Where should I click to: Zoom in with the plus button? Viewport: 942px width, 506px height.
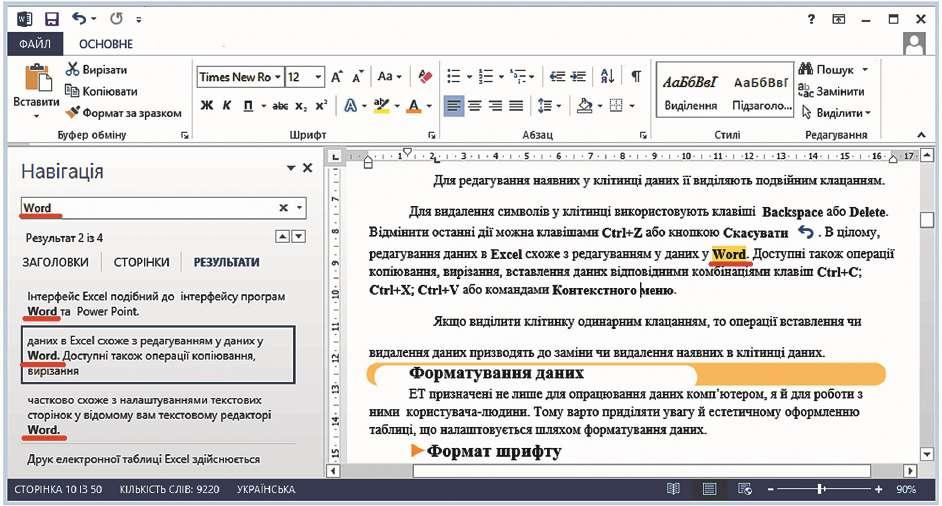(x=878, y=489)
